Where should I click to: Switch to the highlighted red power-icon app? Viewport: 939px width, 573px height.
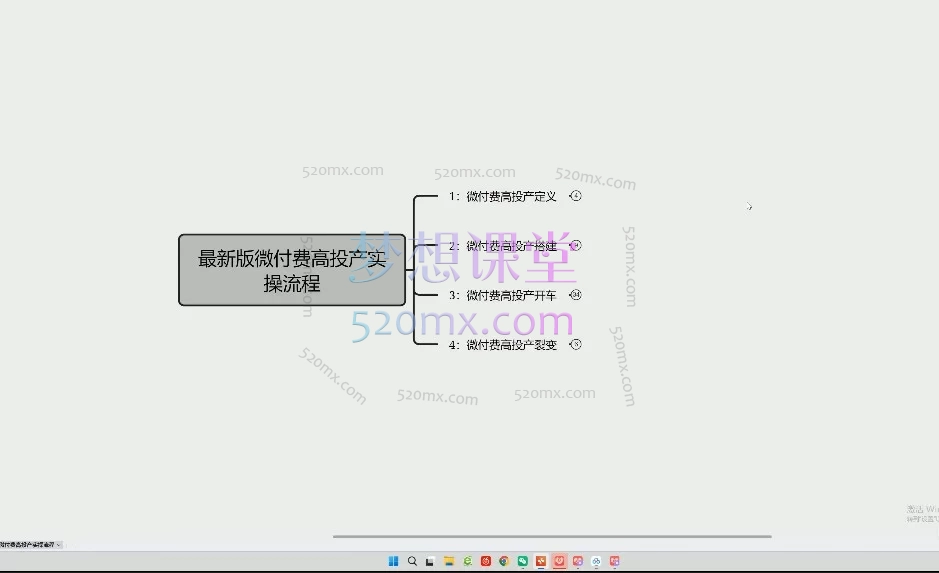click(559, 561)
